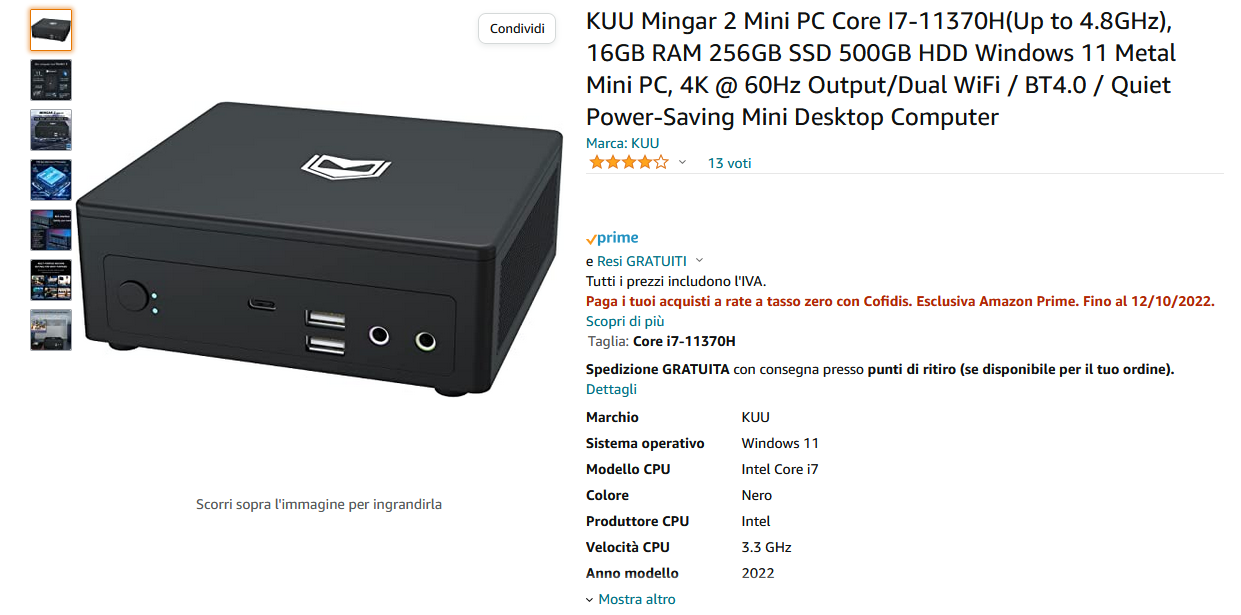Click the product title text
Viewport: 1241px width, 615px height.
(x=881, y=69)
